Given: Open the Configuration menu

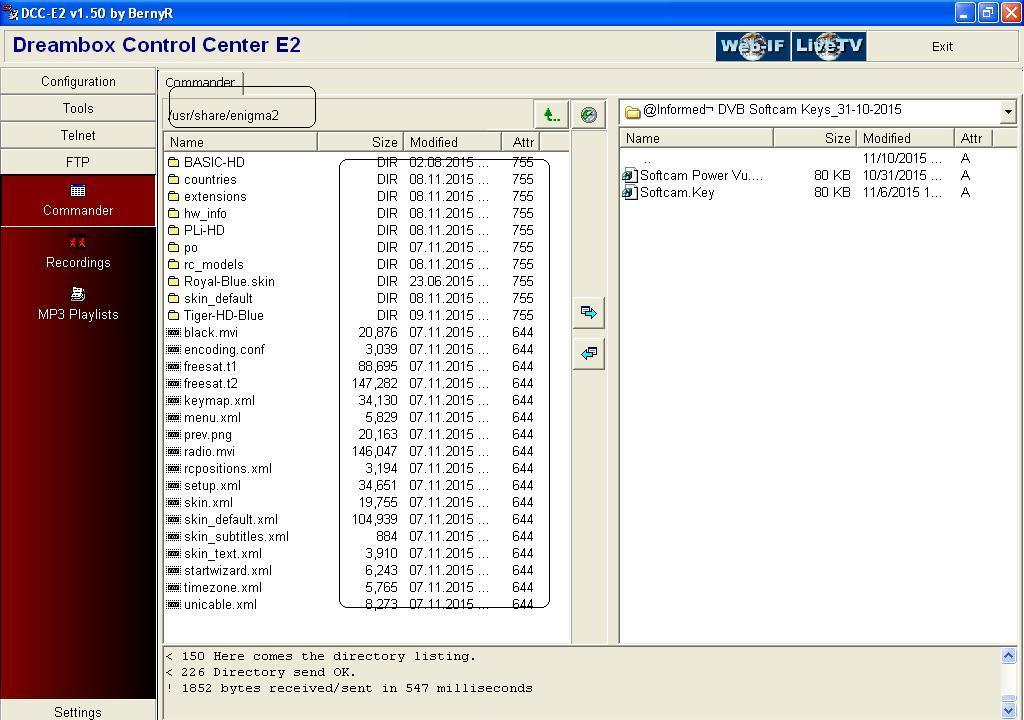Looking at the screenshot, I should click(78, 81).
